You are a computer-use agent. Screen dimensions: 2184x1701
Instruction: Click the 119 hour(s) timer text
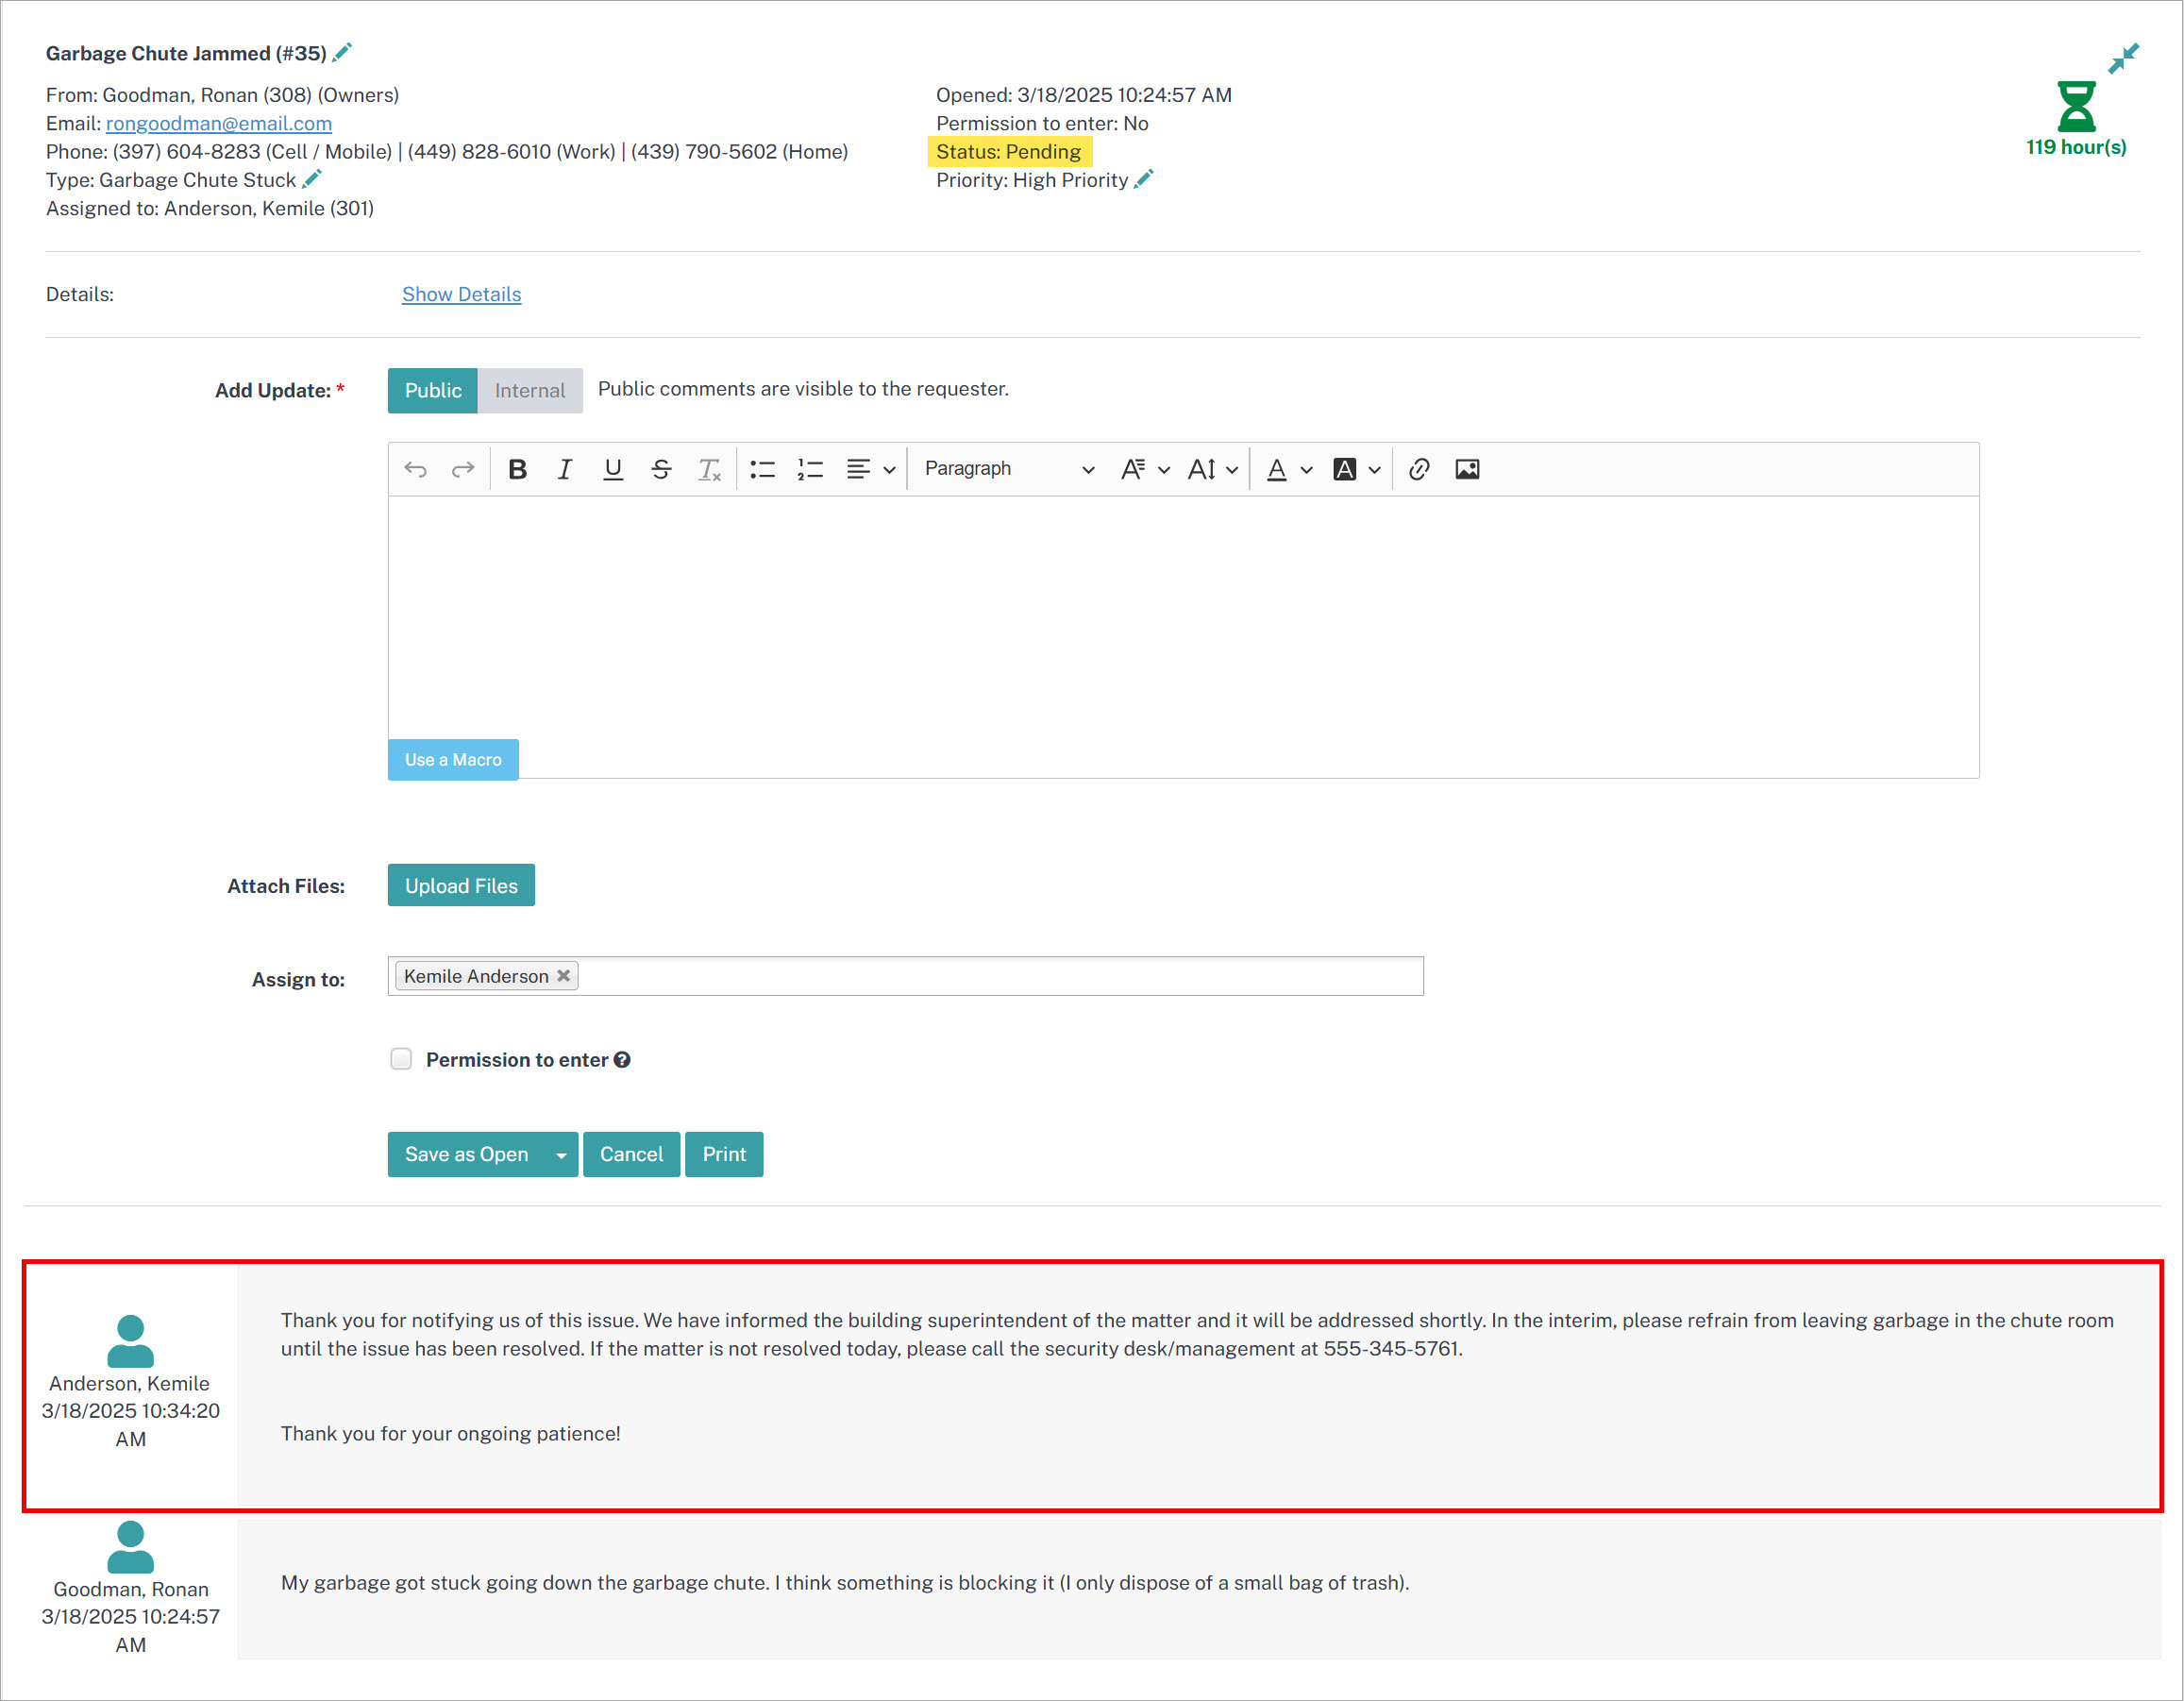(2076, 147)
